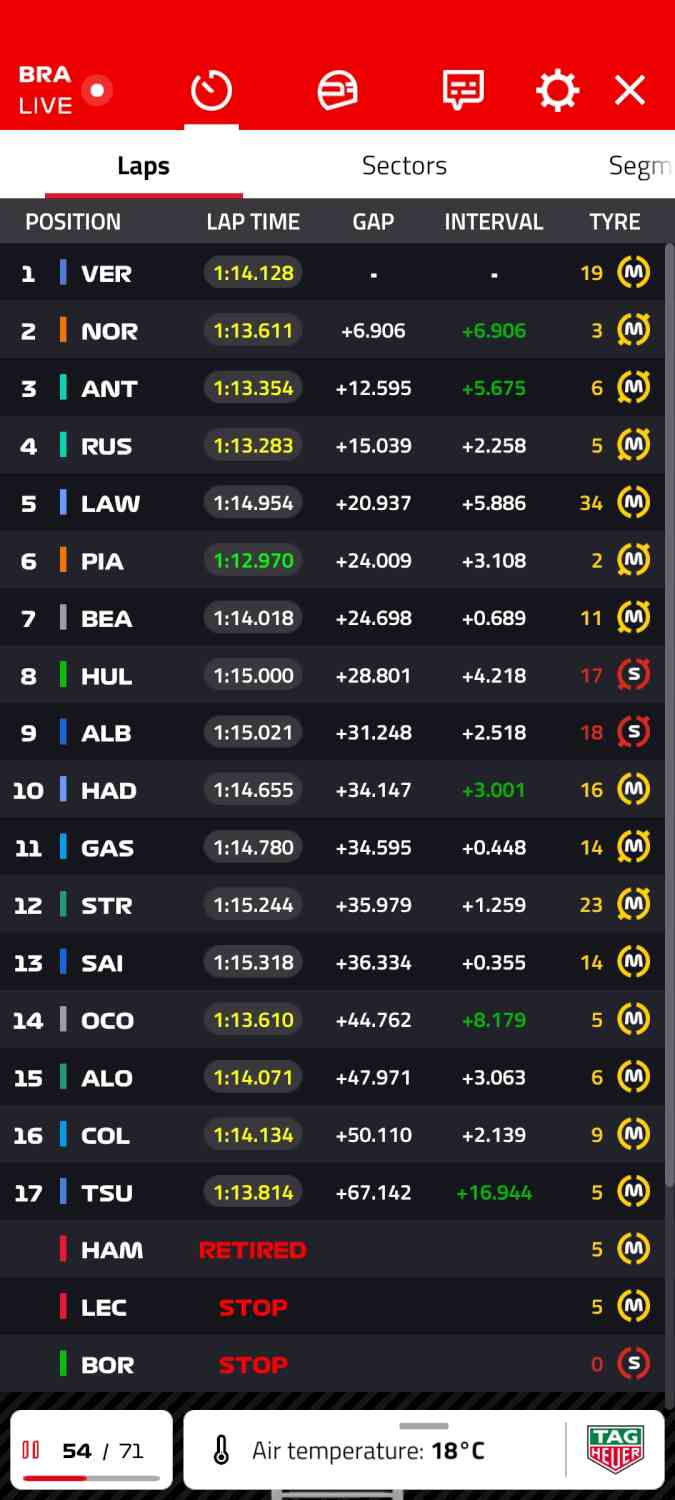
Task: Click the pause icon beside lap counter
Action: point(31,1450)
